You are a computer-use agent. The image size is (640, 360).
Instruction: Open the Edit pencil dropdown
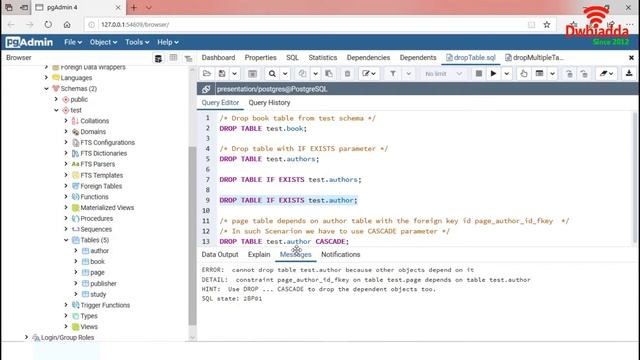pos(369,73)
